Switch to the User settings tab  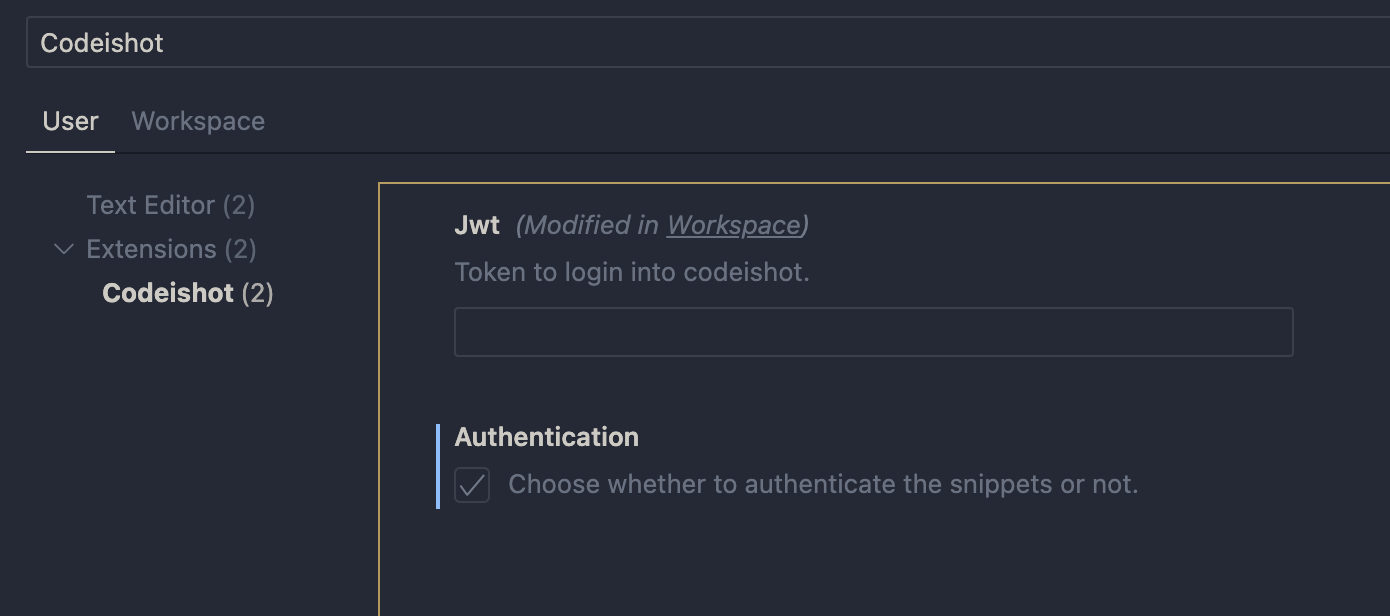[70, 121]
